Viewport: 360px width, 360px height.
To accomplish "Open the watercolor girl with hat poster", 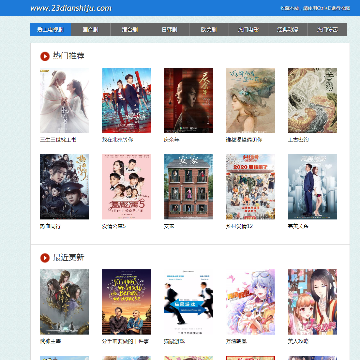I will [x=250, y=100].
